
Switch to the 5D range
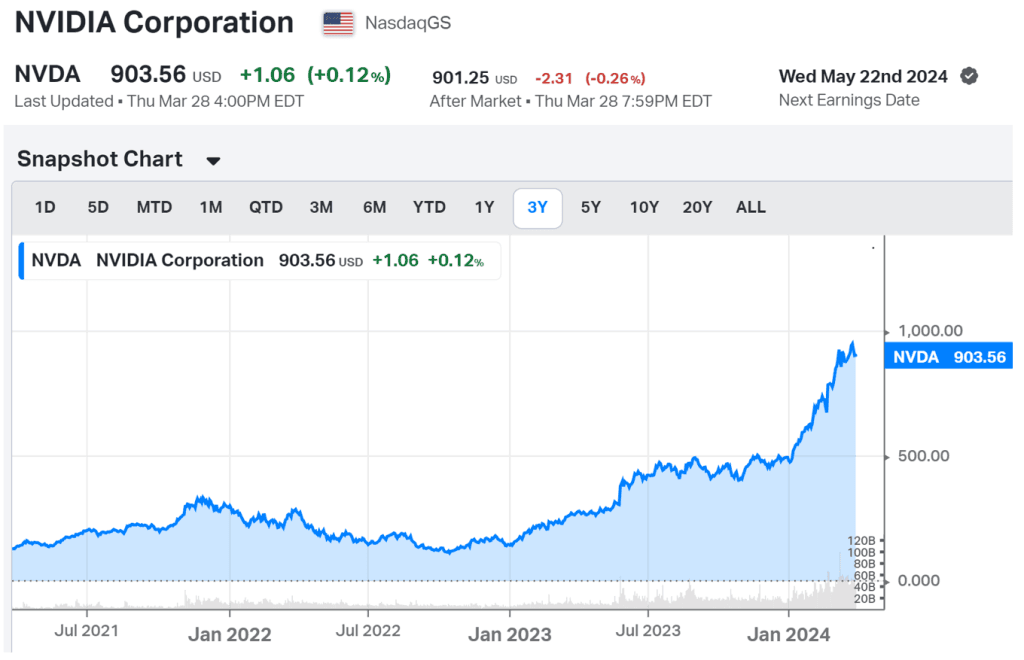[x=98, y=207]
